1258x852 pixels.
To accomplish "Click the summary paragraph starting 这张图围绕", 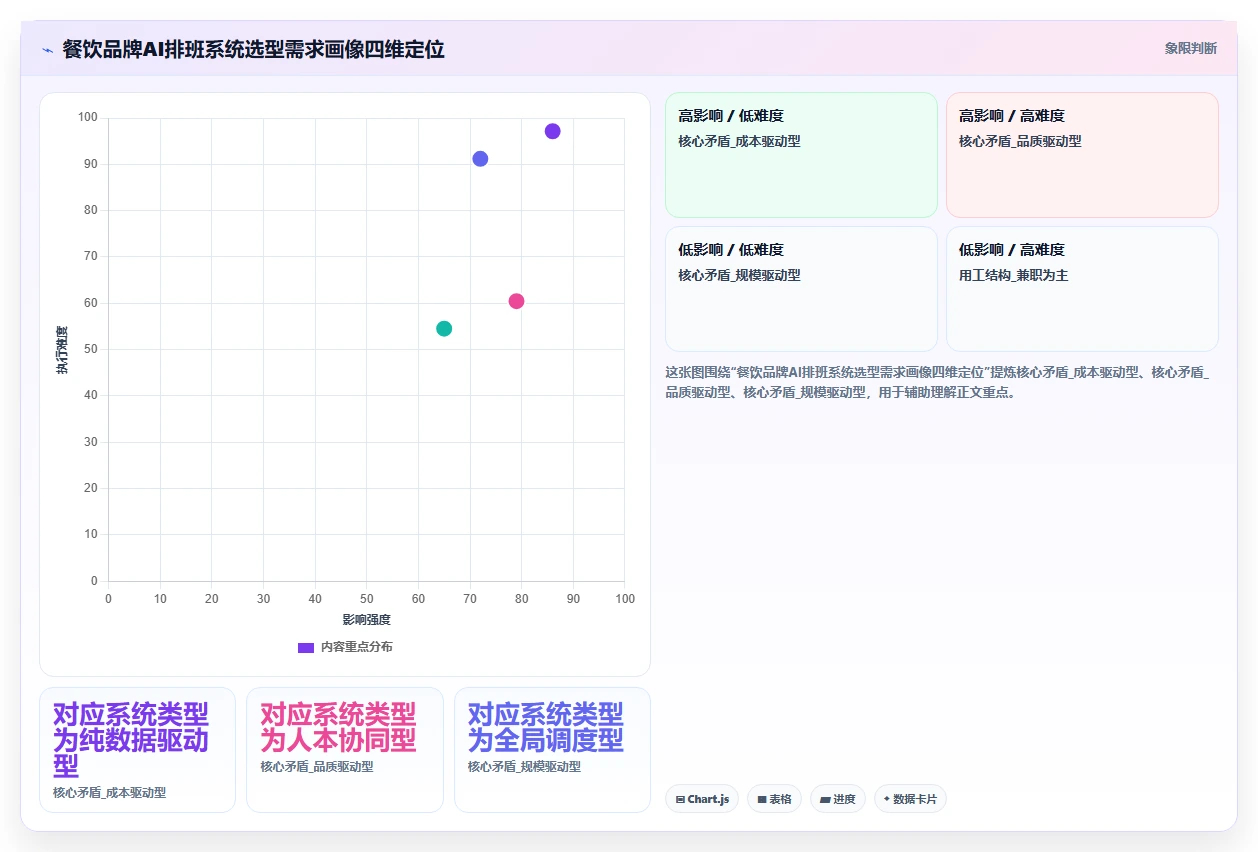I will click(x=938, y=382).
